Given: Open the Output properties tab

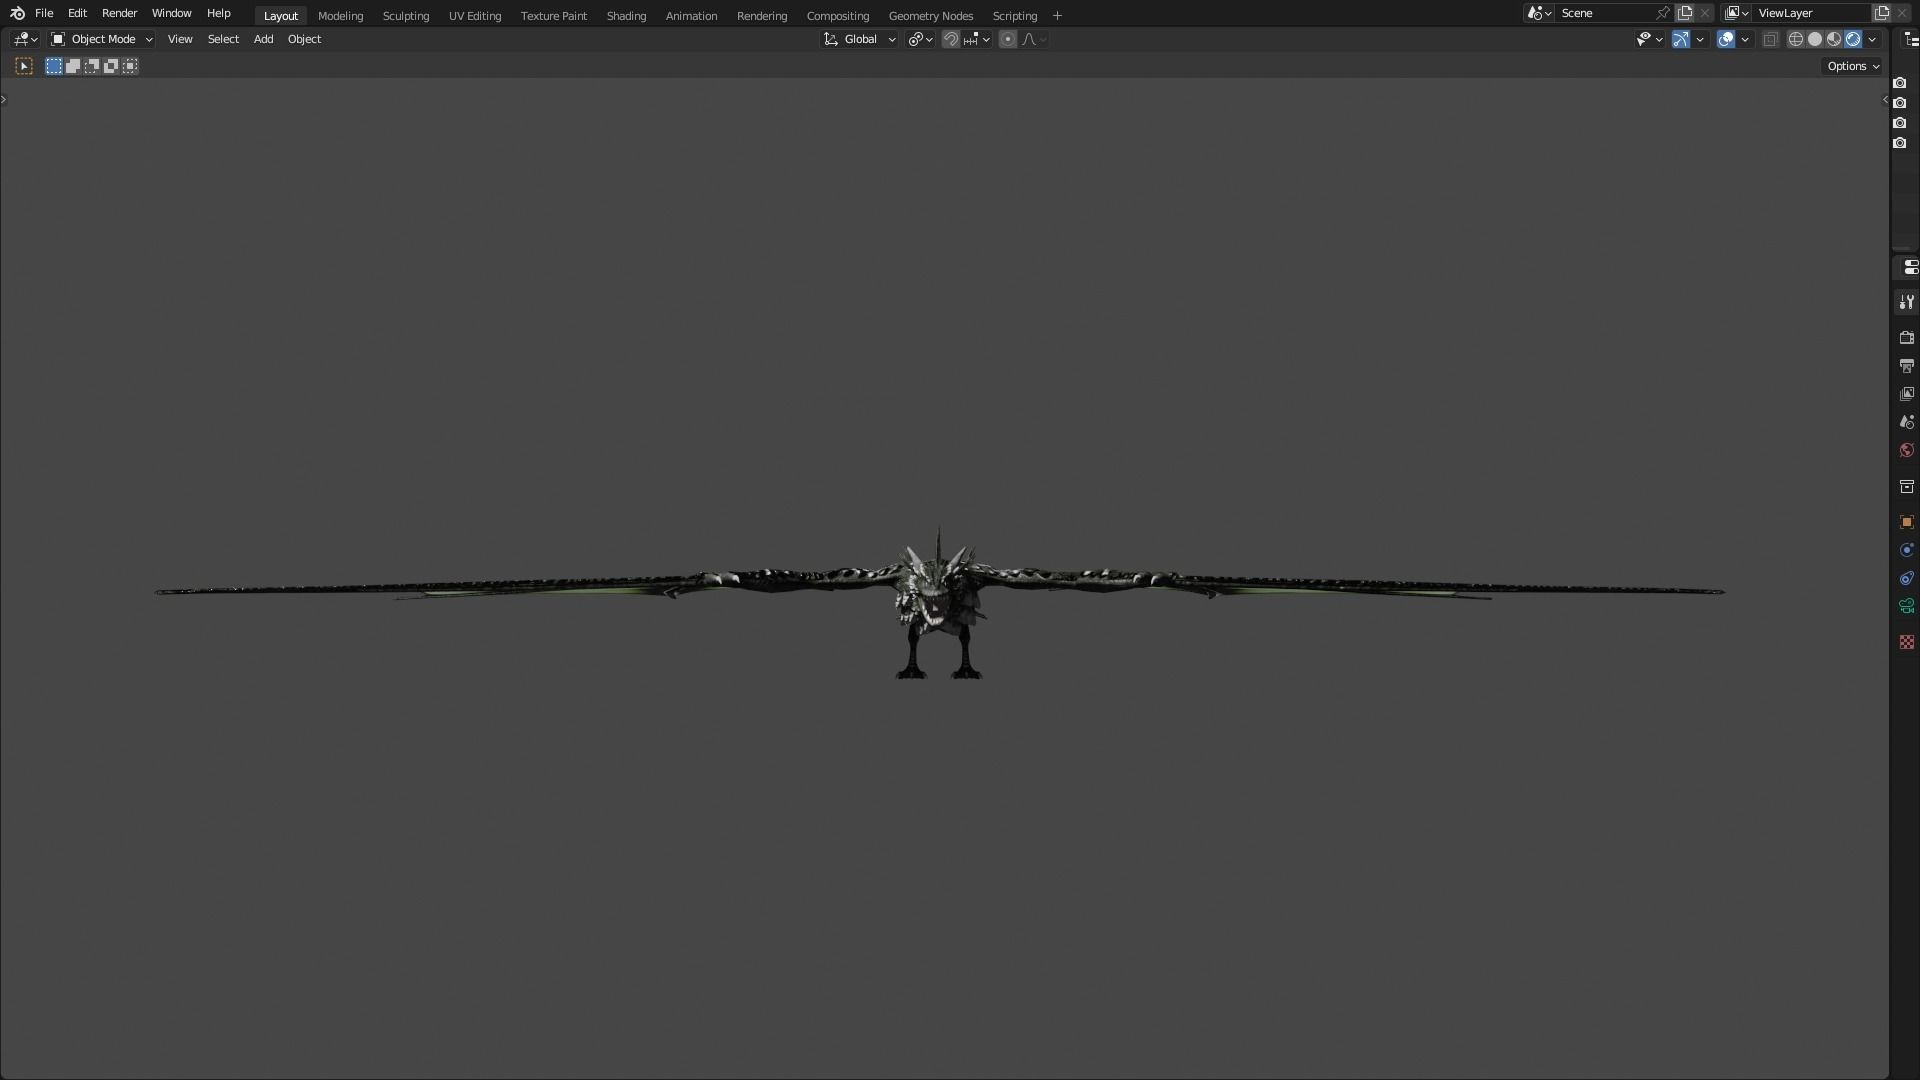Looking at the screenshot, I should coord(1906,366).
